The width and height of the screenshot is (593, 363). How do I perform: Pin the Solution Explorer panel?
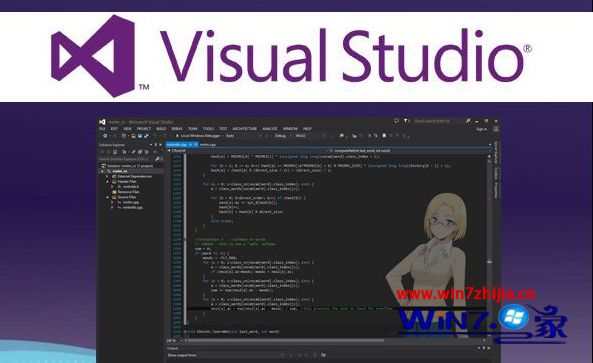[156, 145]
